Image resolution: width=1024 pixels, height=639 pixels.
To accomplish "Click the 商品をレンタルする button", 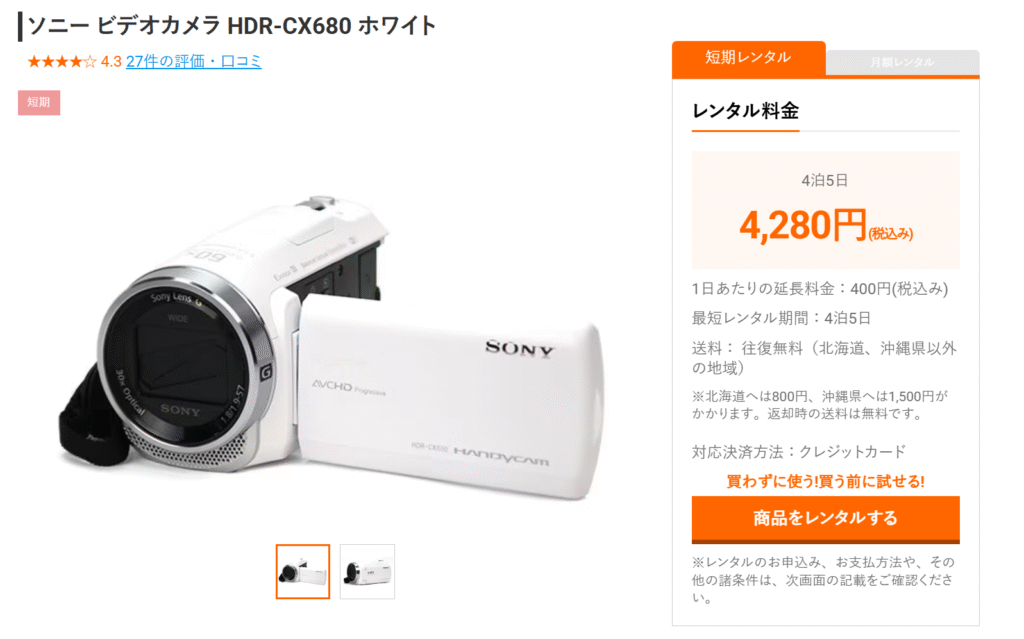I will [825, 519].
